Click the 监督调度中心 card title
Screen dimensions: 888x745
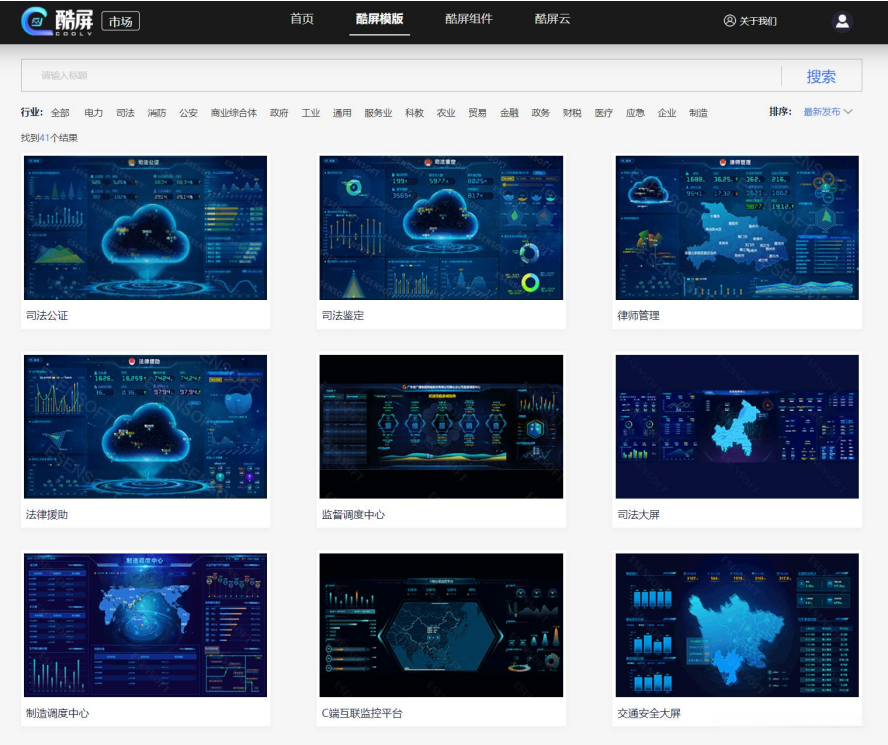[353, 514]
